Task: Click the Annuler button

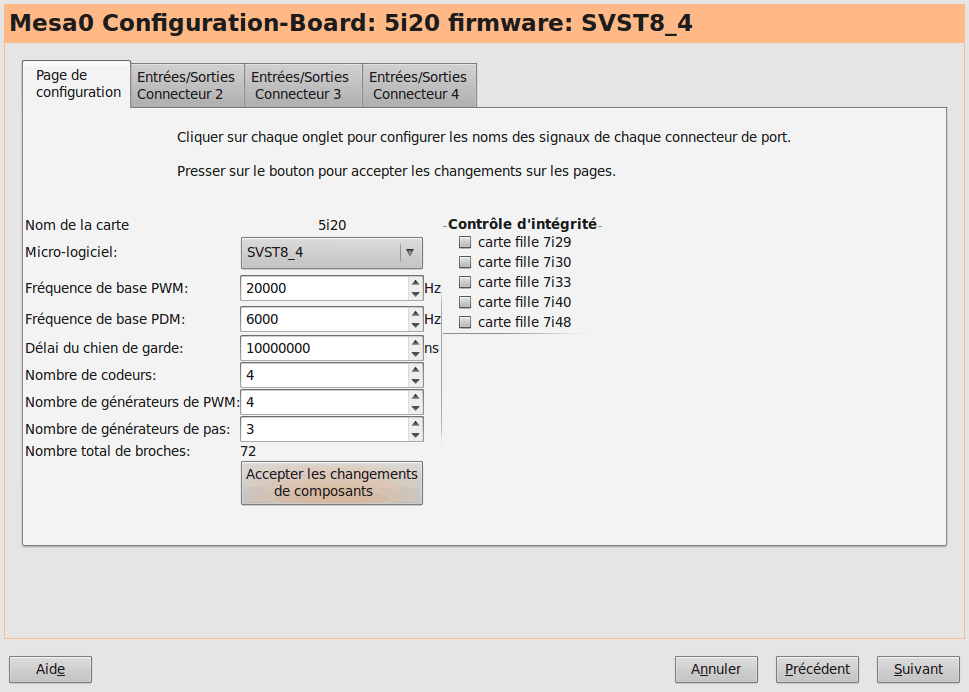Action: pos(716,669)
